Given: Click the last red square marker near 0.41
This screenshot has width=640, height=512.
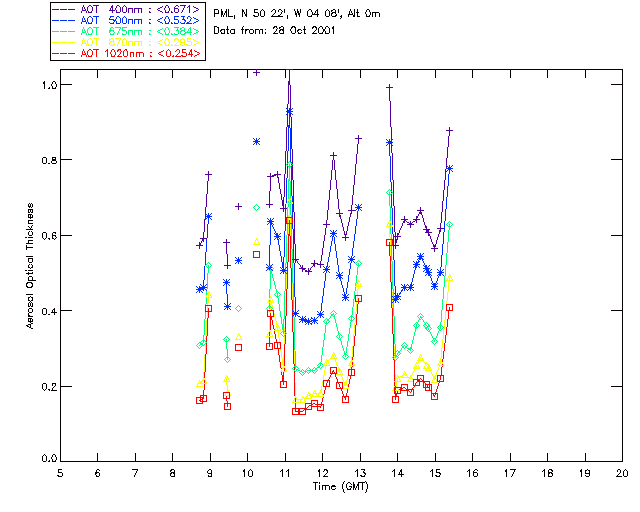Looking at the screenshot, I should (449, 307).
